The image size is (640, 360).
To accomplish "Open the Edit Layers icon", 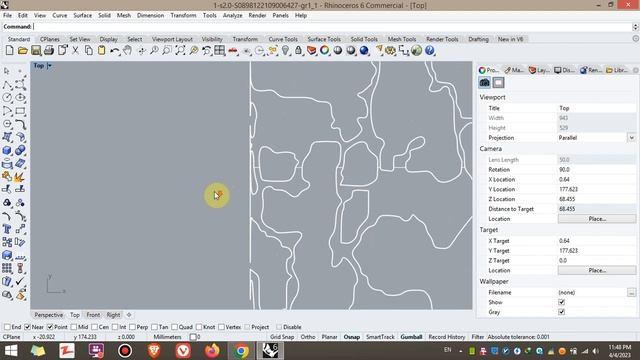I will 311,50.
